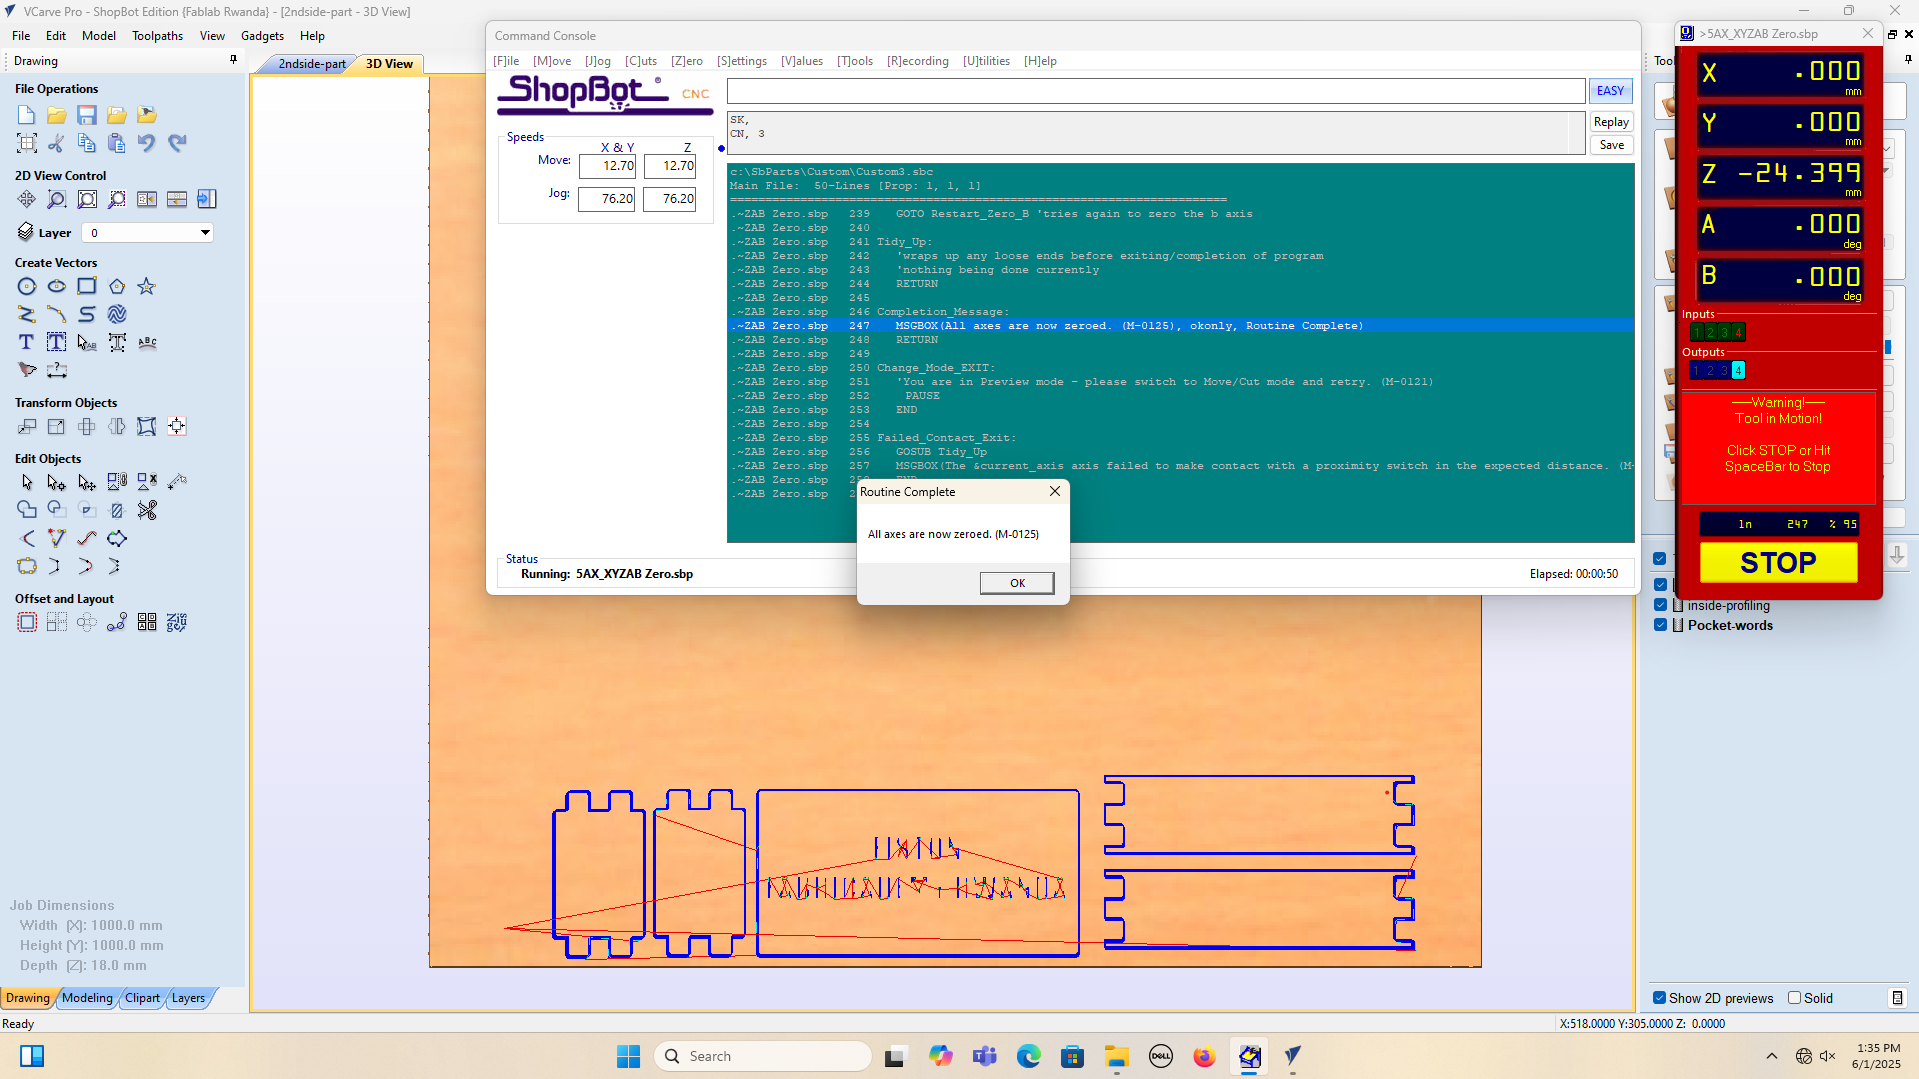The width and height of the screenshot is (1919, 1079).
Task: Open the [U]tilities menu in Command Console
Action: [986, 61]
